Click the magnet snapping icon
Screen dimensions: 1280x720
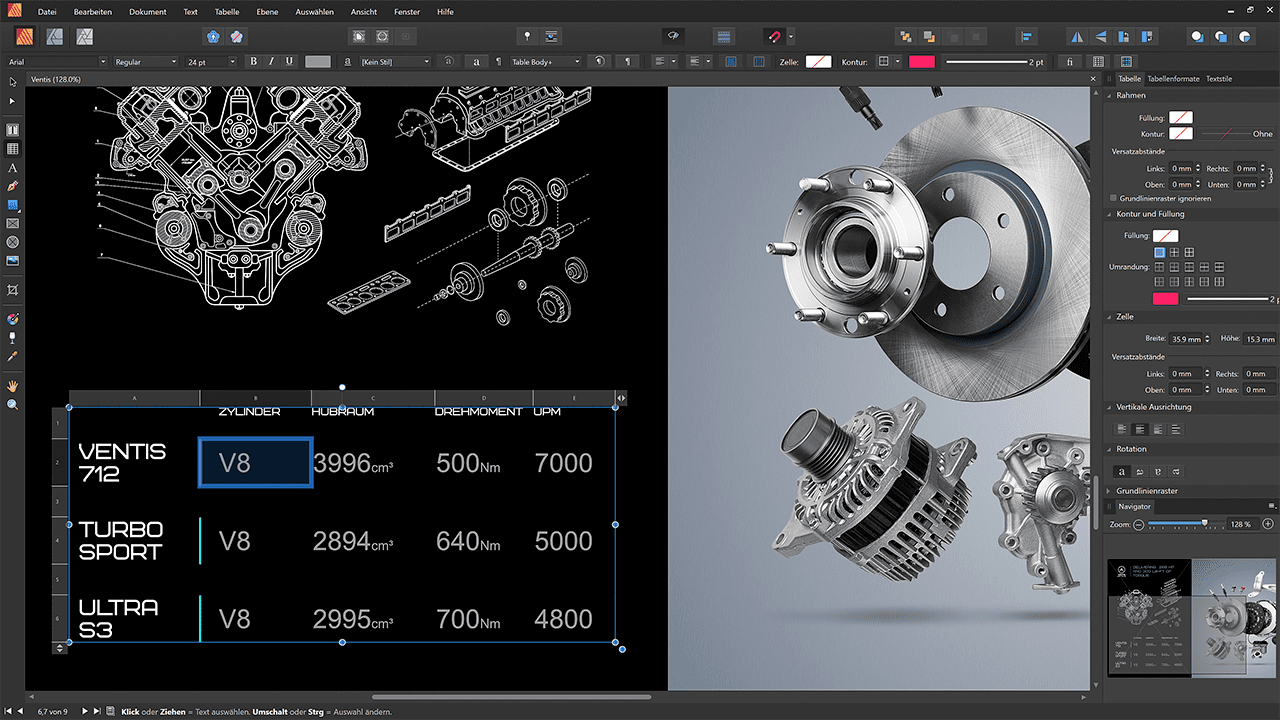click(x=773, y=37)
